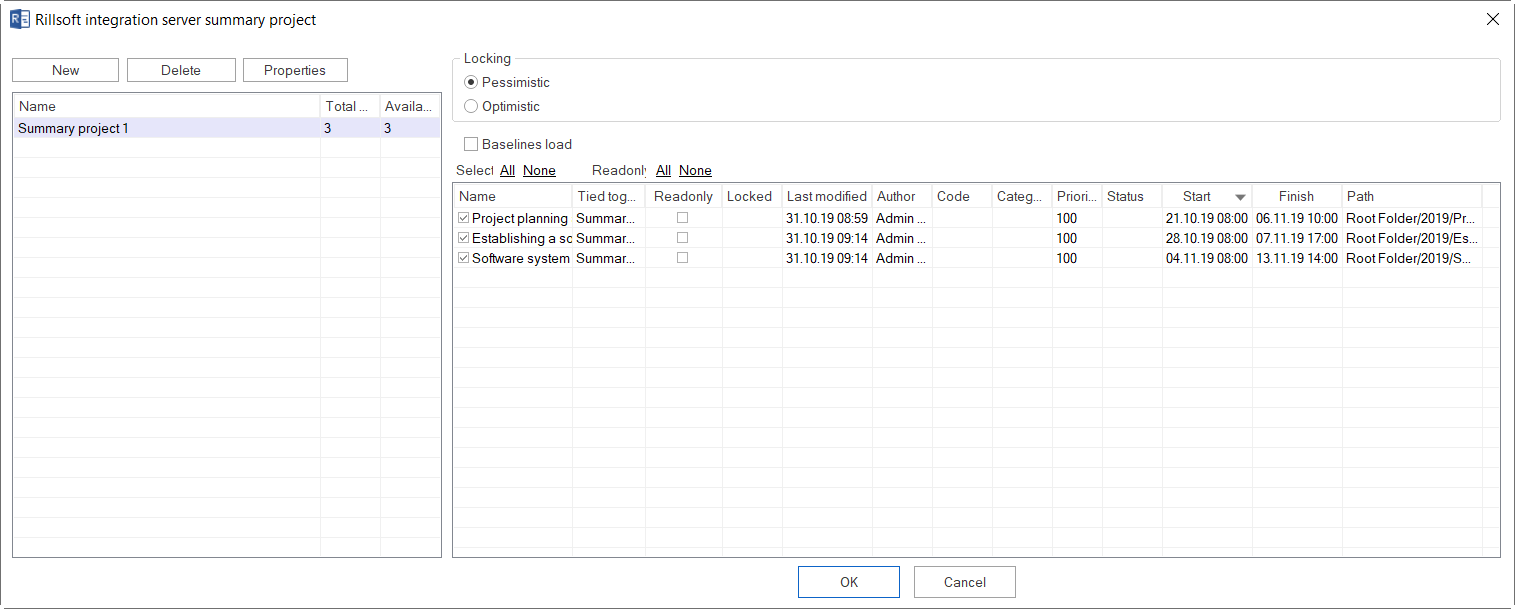
Task: Select Optimistic locking option
Action: point(471,106)
